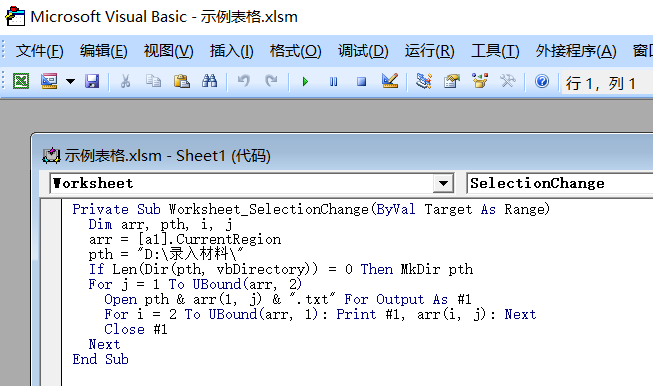
Task: Open the 插入(I) menu
Action: click(232, 51)
